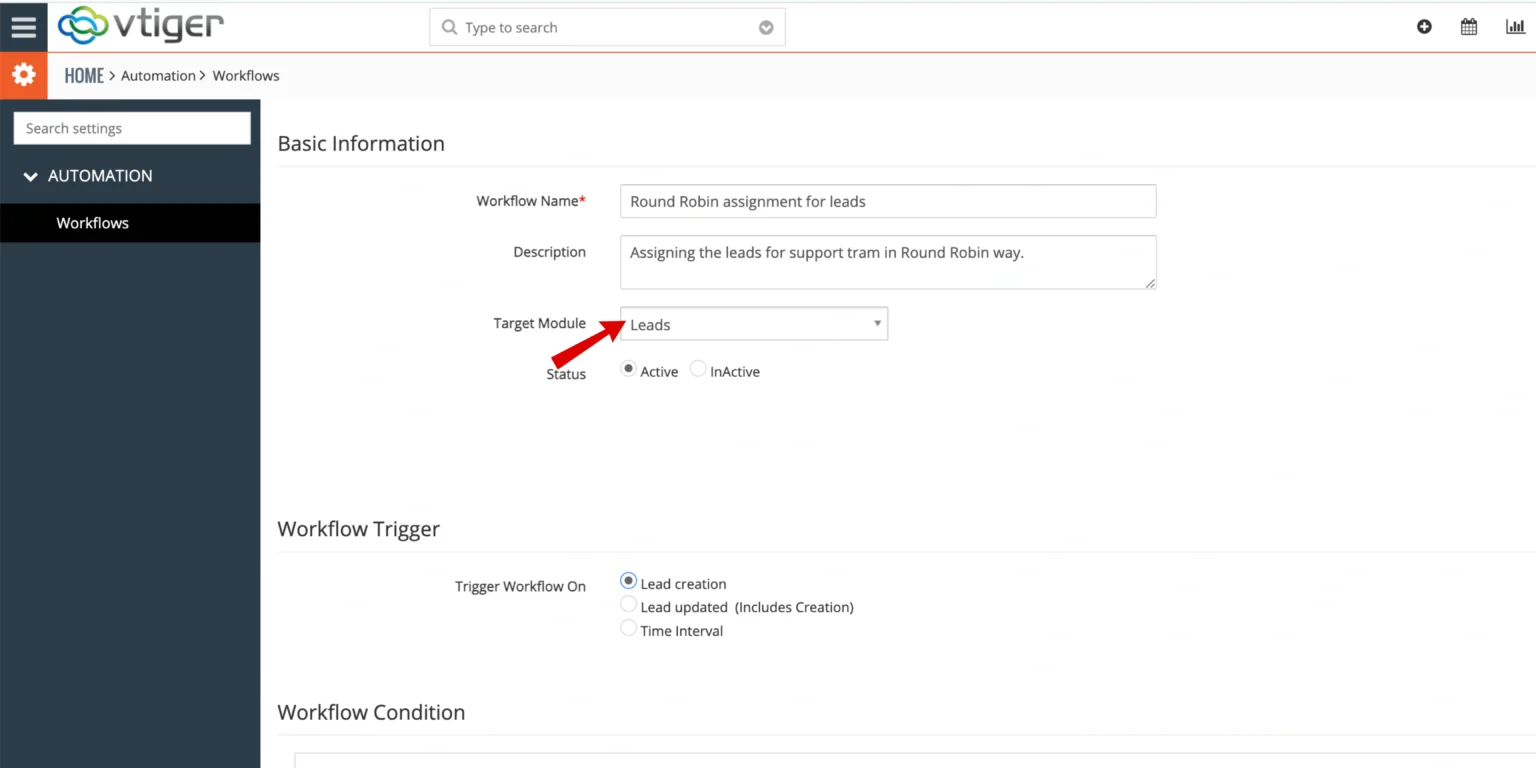Click the orange settings gear icon
Screen dimensions: 1536x768
23,75
